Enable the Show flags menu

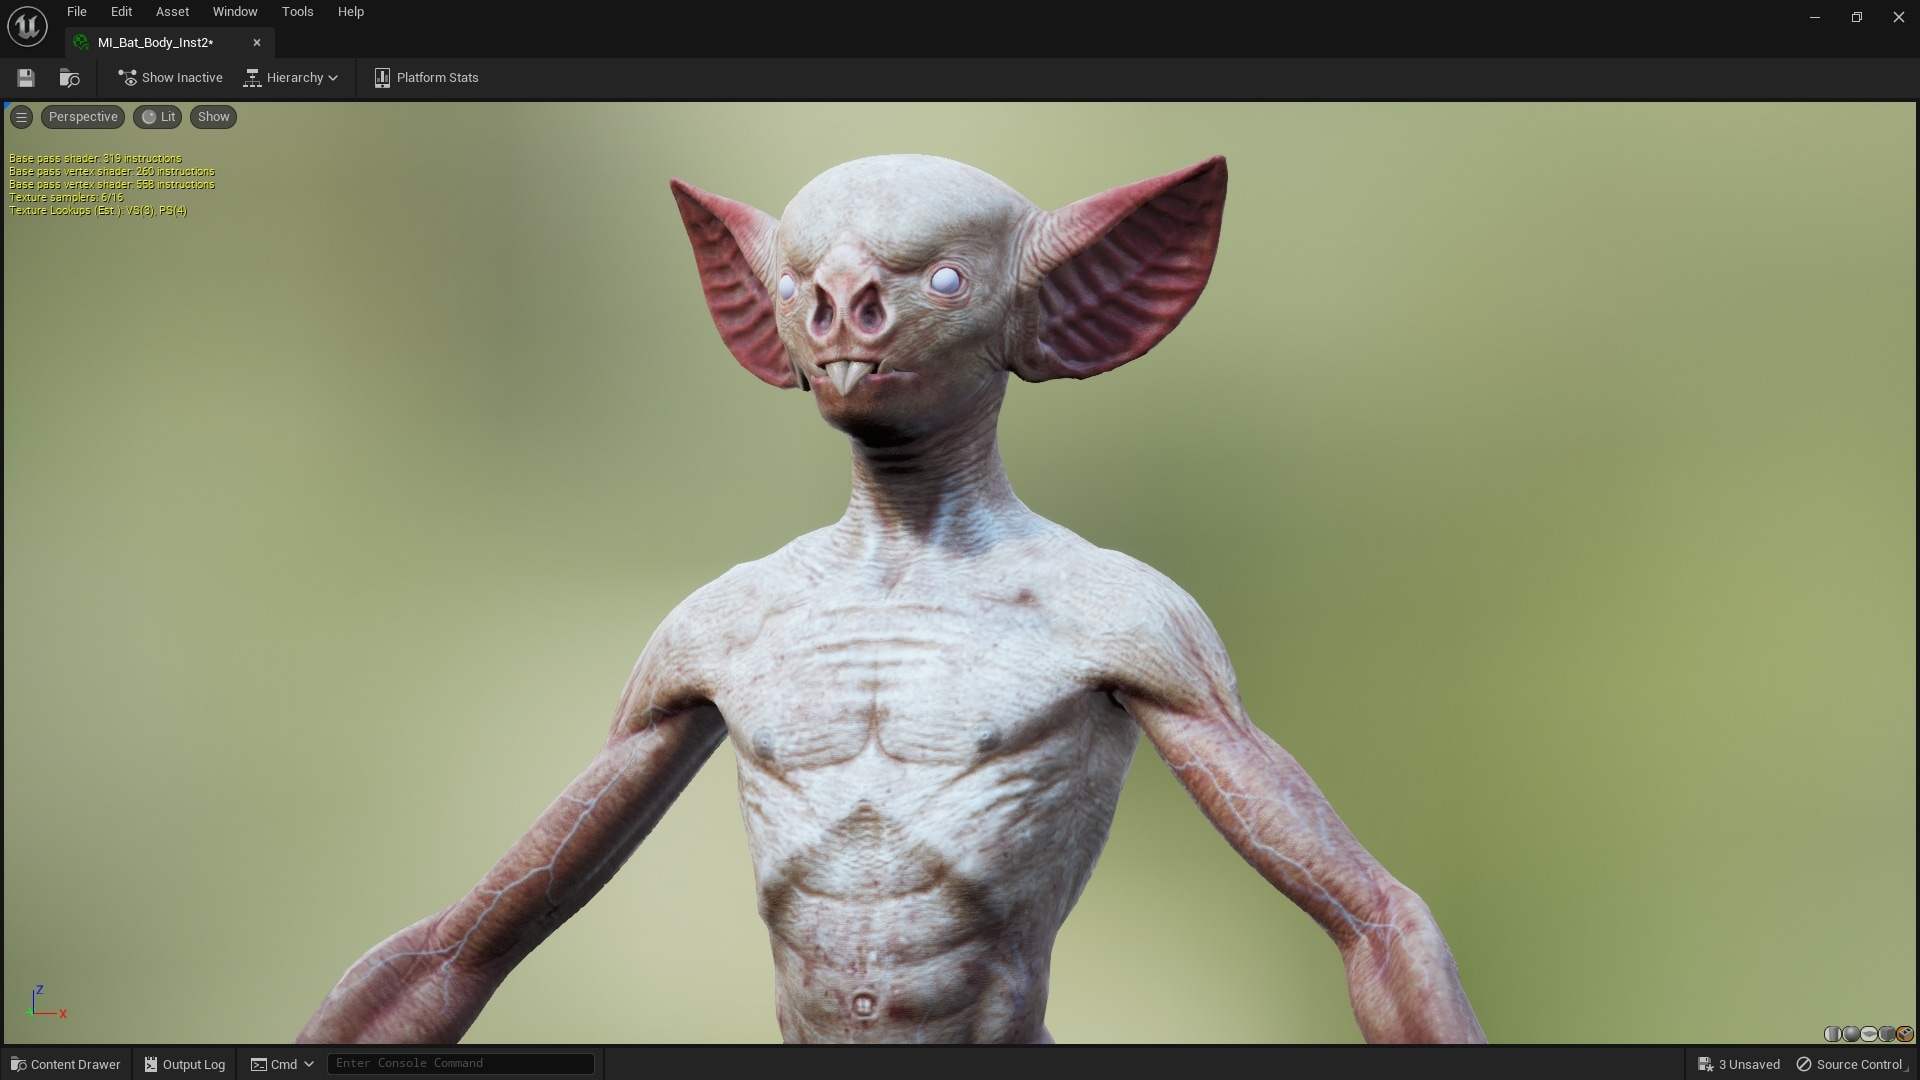point(212,117)
